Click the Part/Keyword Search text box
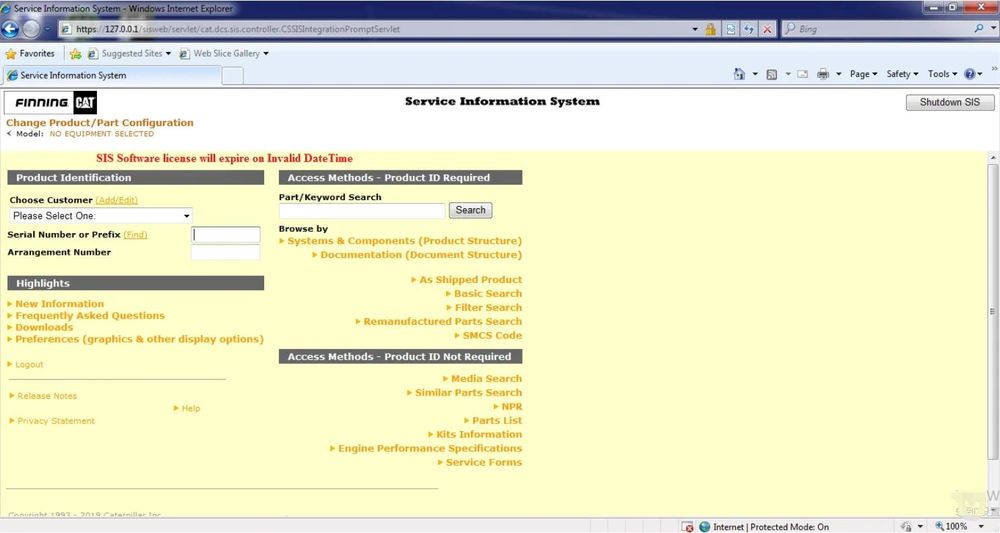The image size is (1000, 533). (x=362, y=210)
